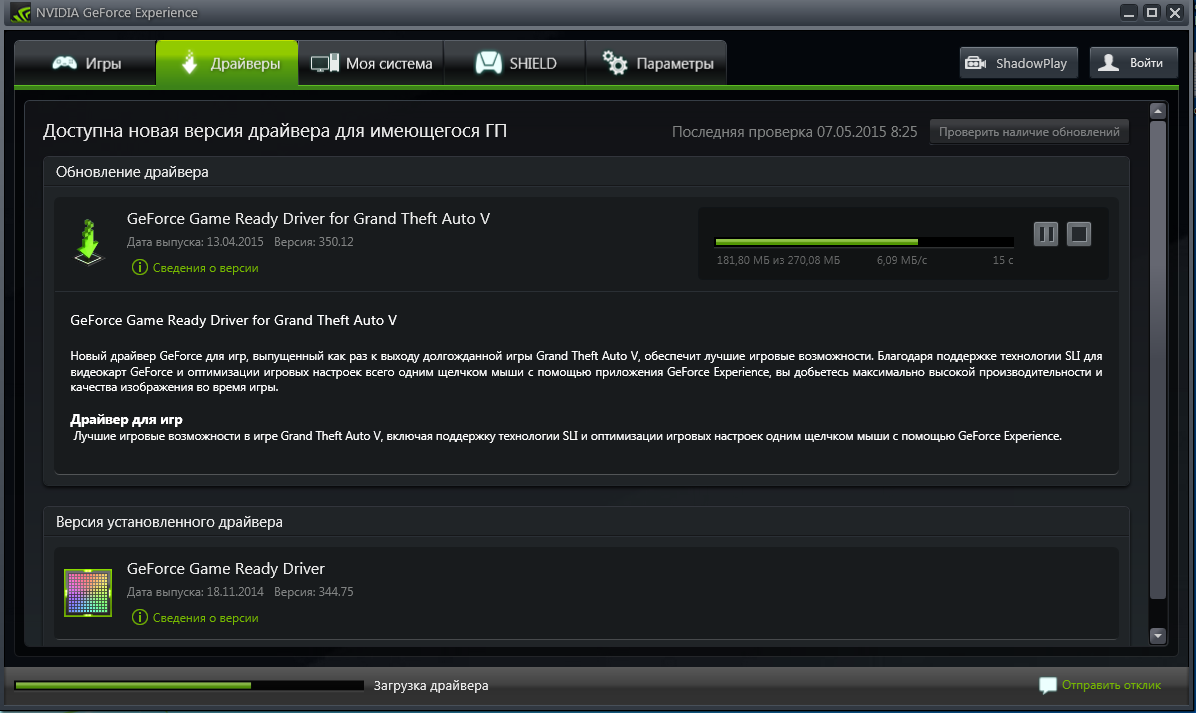
Task: Click the NVIDIA logo in title bar
Action: click(x=21, y=13)
